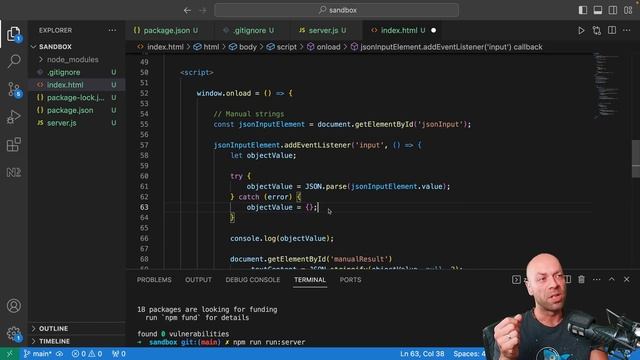Switch to the package.json tab

tap(167, 31)
